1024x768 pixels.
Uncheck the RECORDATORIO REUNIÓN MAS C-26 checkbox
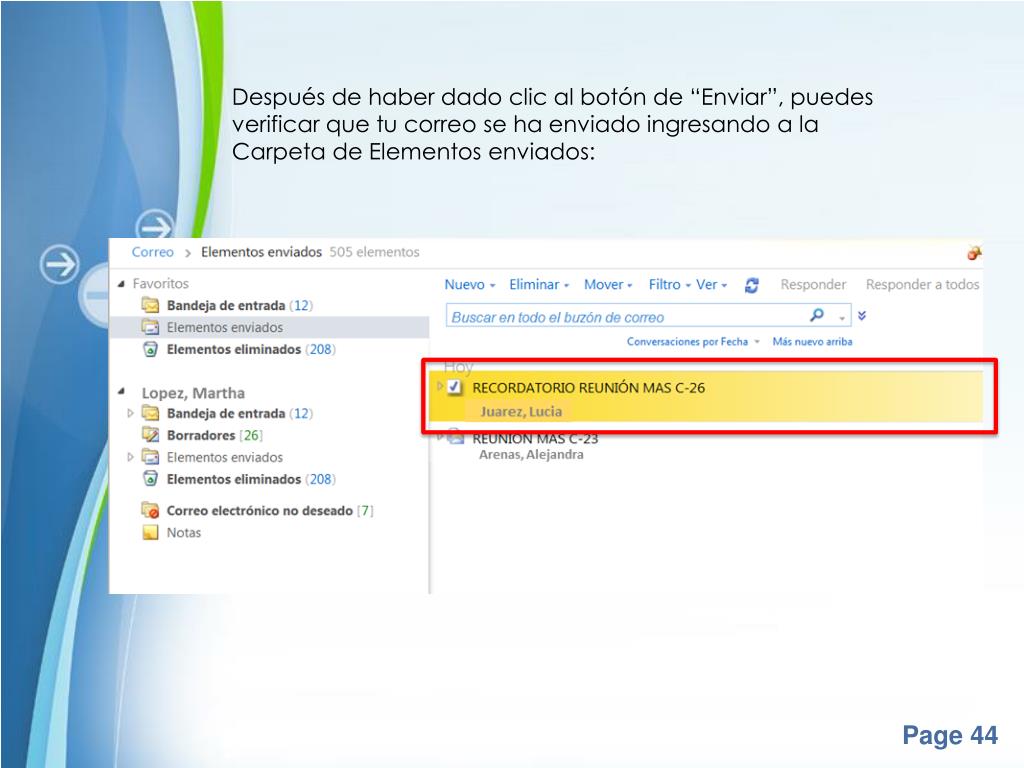tap(455, 387)
